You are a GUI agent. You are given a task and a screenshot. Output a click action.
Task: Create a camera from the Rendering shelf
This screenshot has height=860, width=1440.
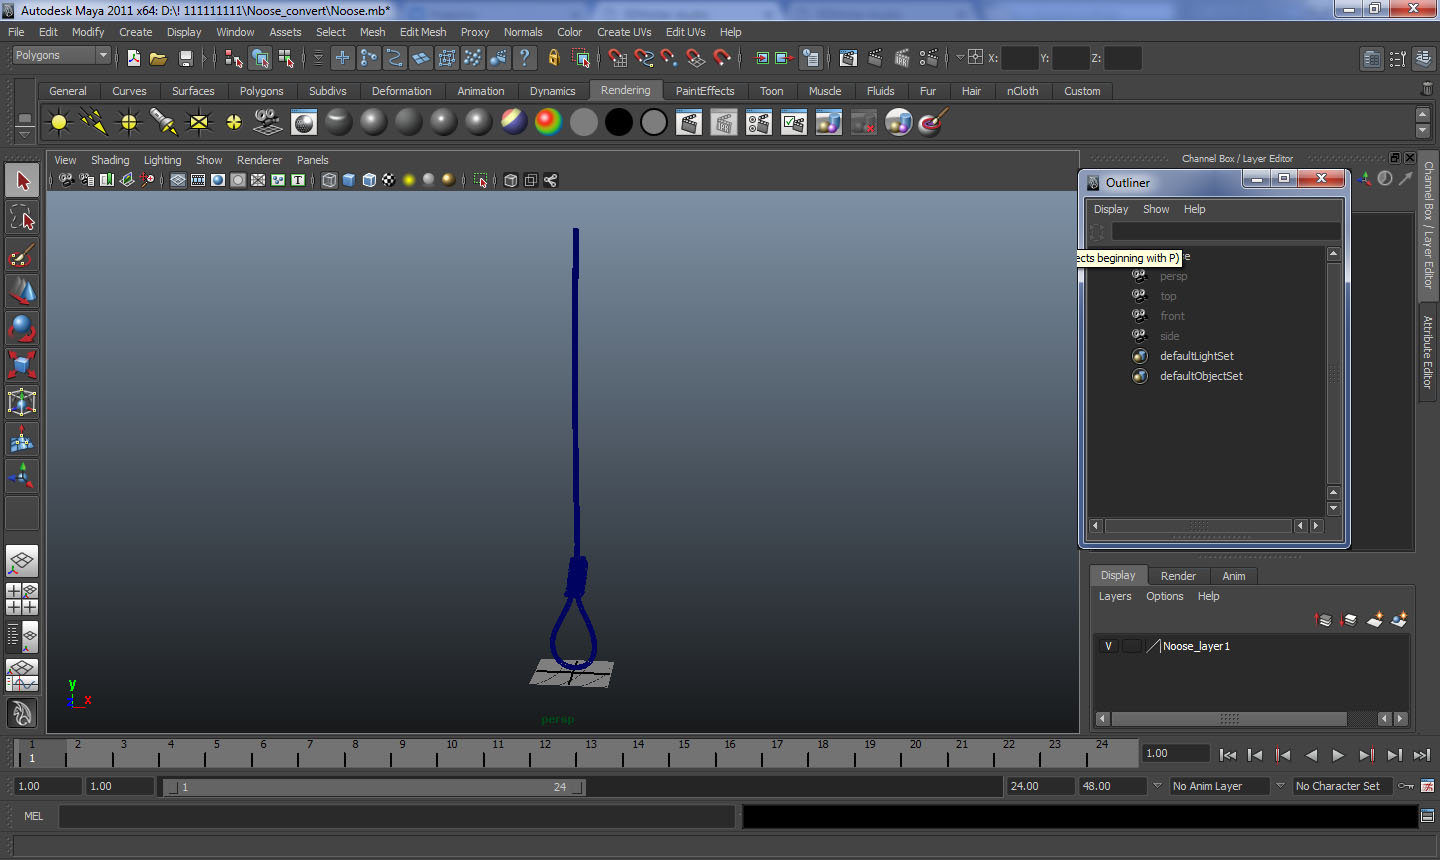268,123
